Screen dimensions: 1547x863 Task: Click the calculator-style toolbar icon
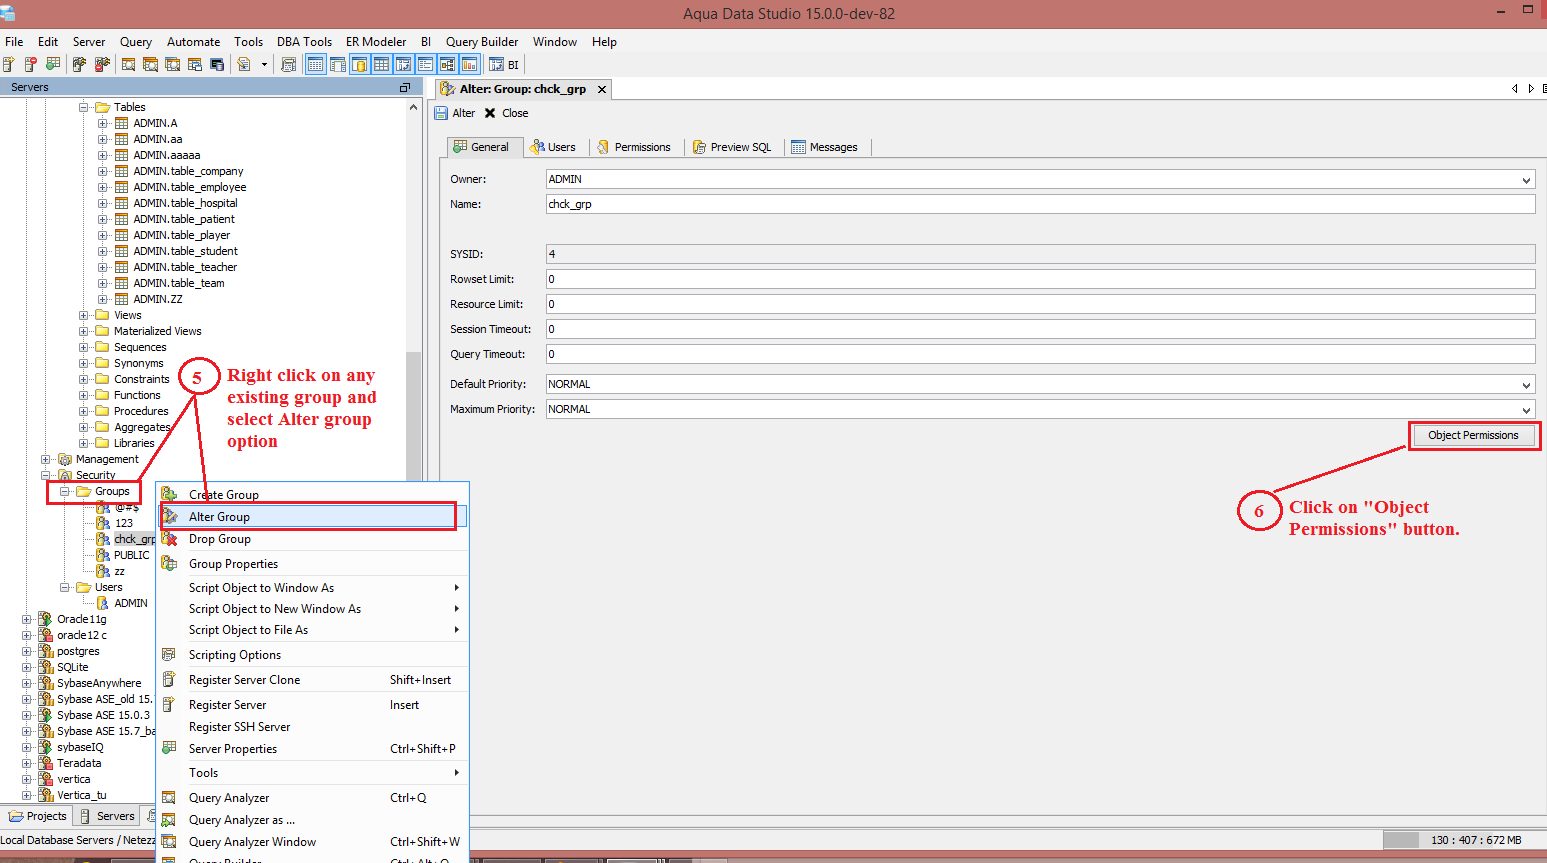(289, 65)
